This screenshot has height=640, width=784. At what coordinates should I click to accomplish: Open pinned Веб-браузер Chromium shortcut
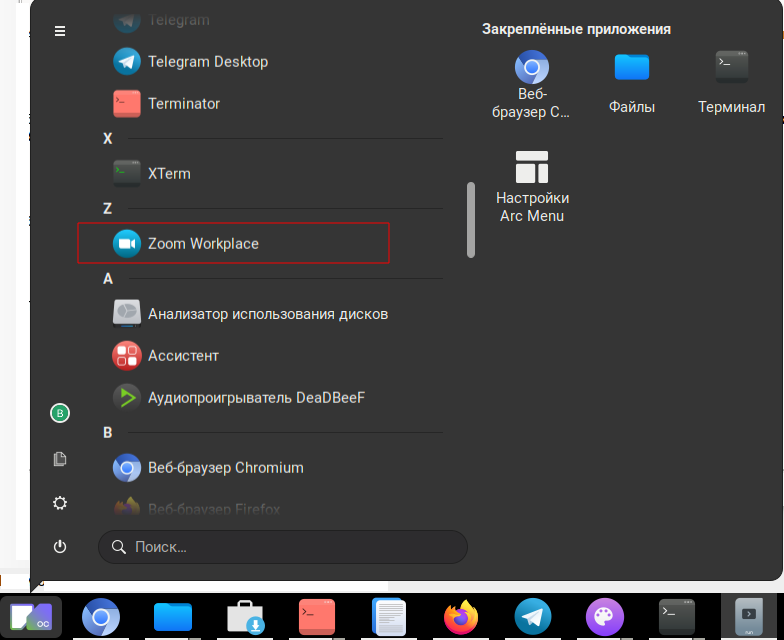pos(532,84)
